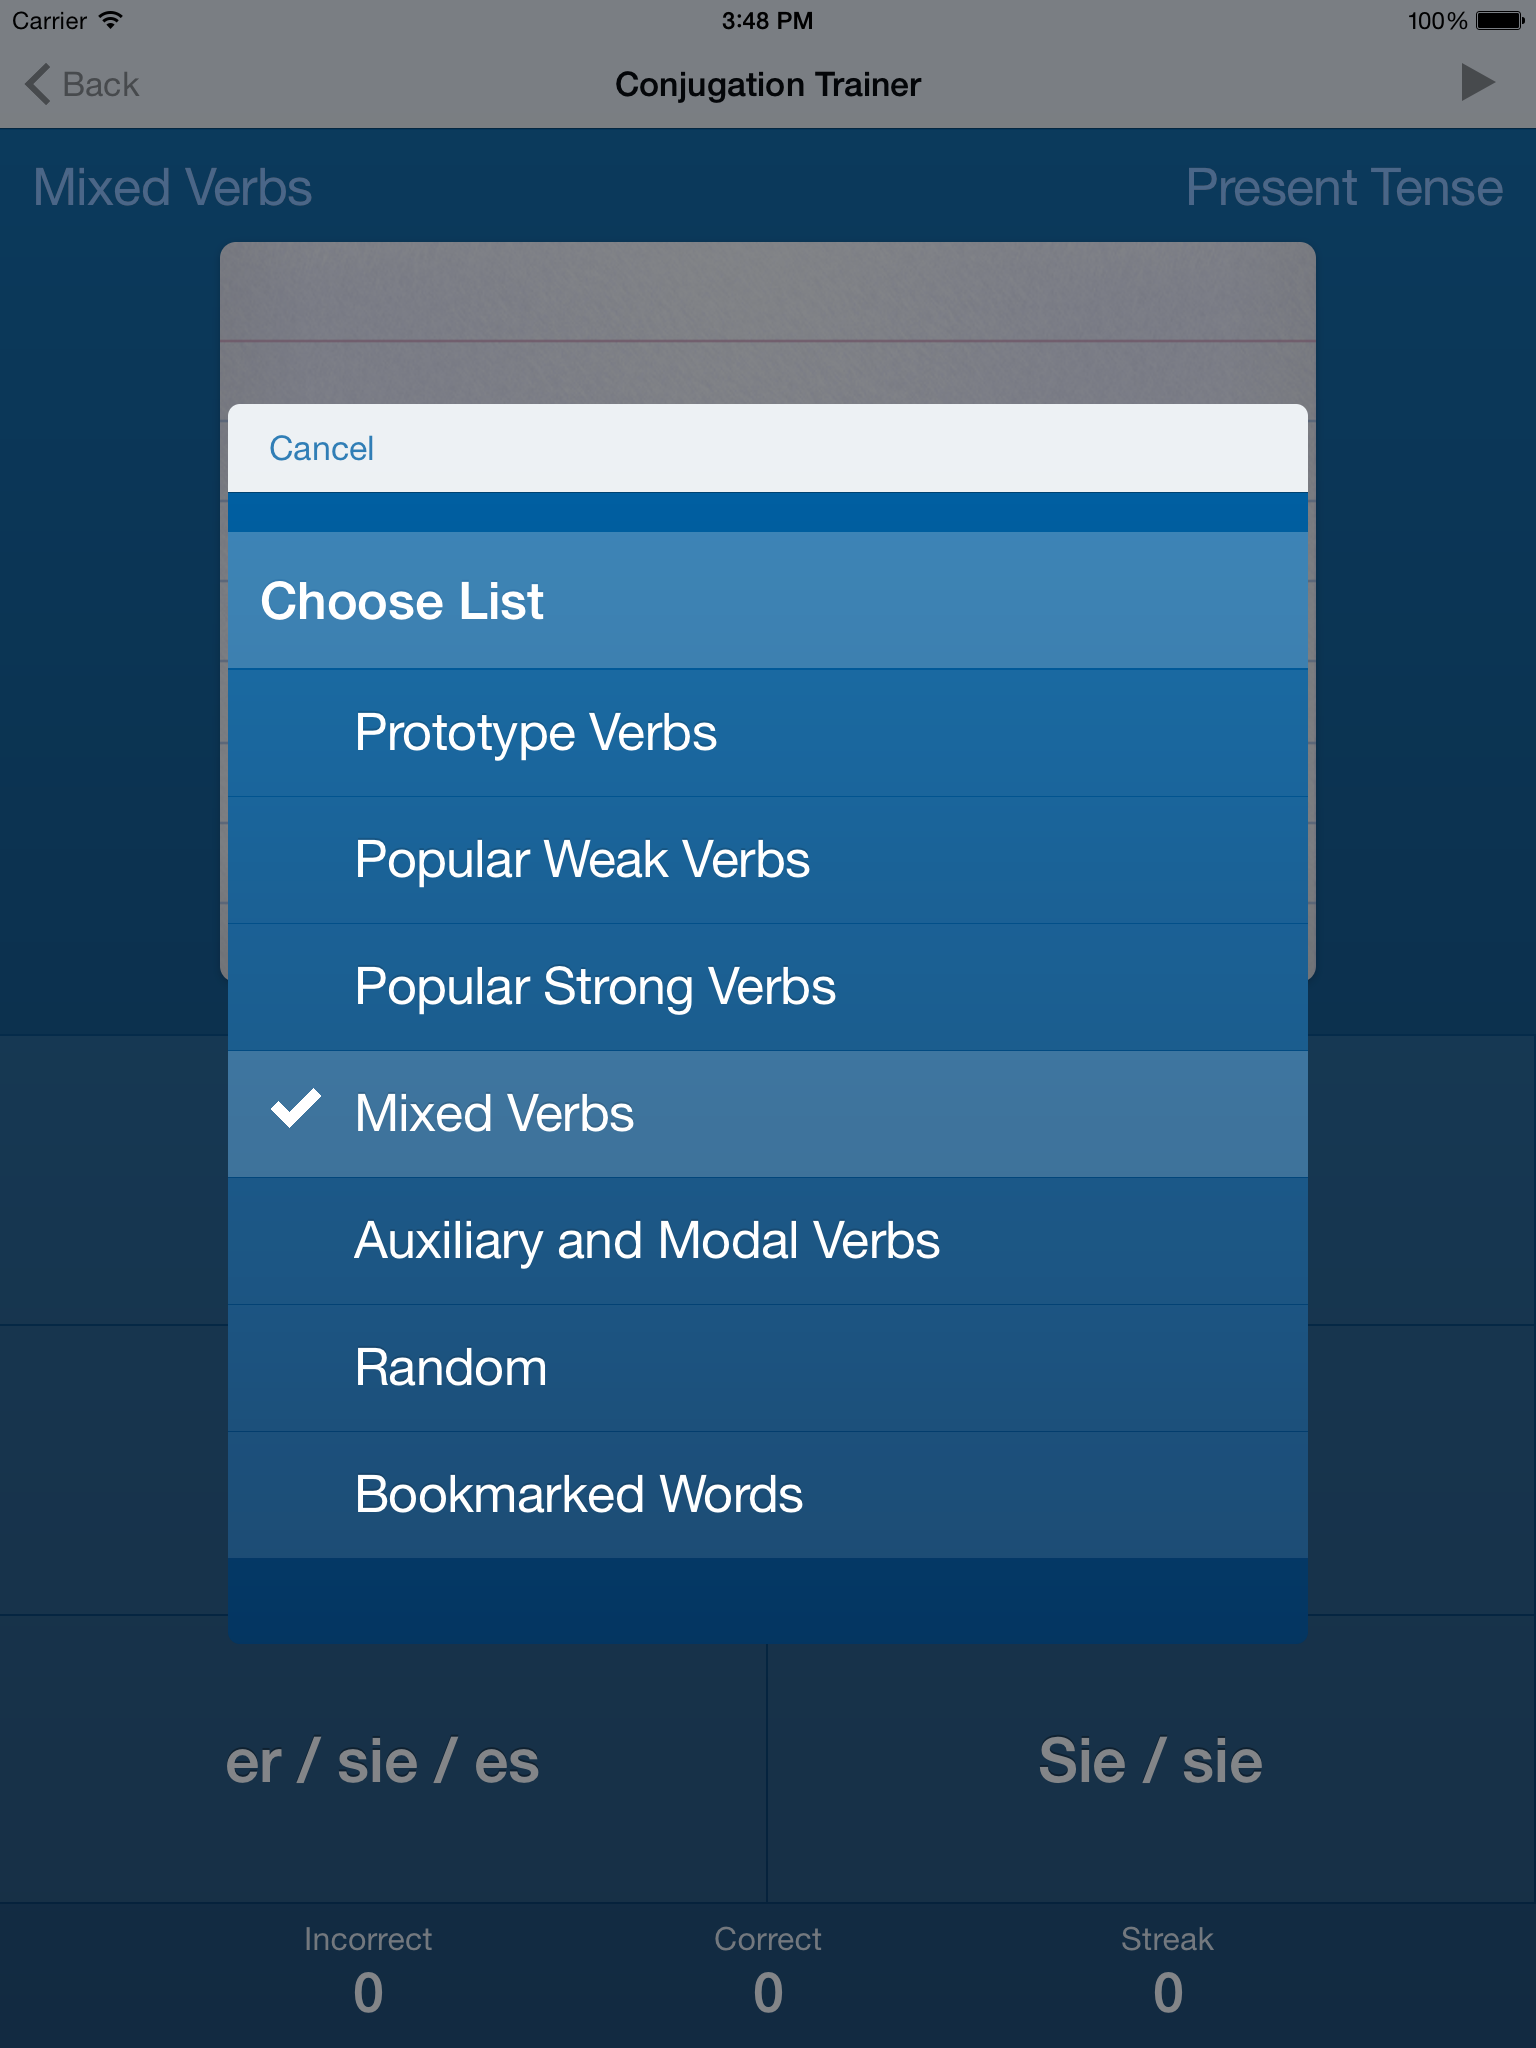
Task: Open the Present Tense dropdown
Action: [1343, 187]
